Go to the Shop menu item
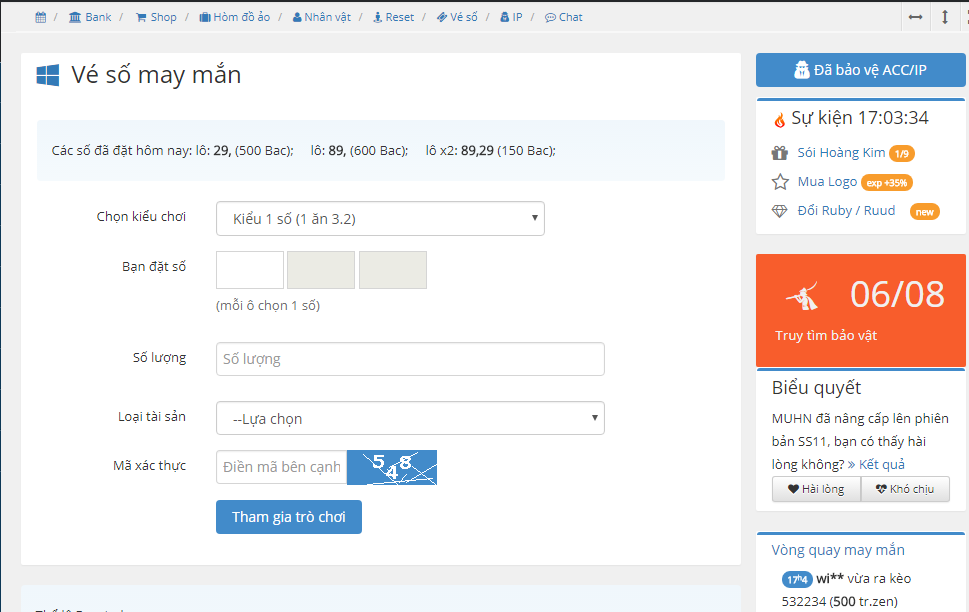The width and height of the screenshot is (969, 612). click(156, 17)
